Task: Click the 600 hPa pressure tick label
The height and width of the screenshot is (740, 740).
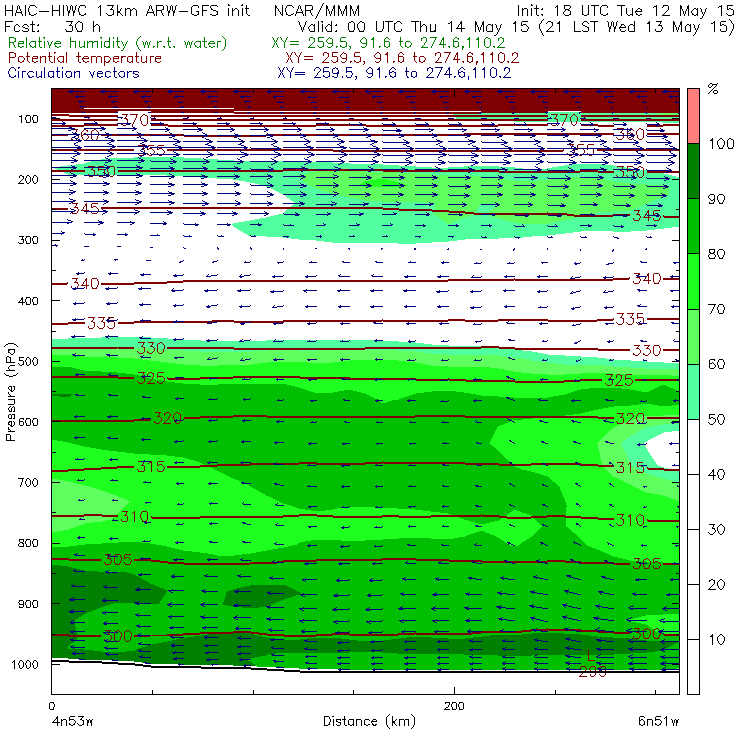Action: click(28, 422)
